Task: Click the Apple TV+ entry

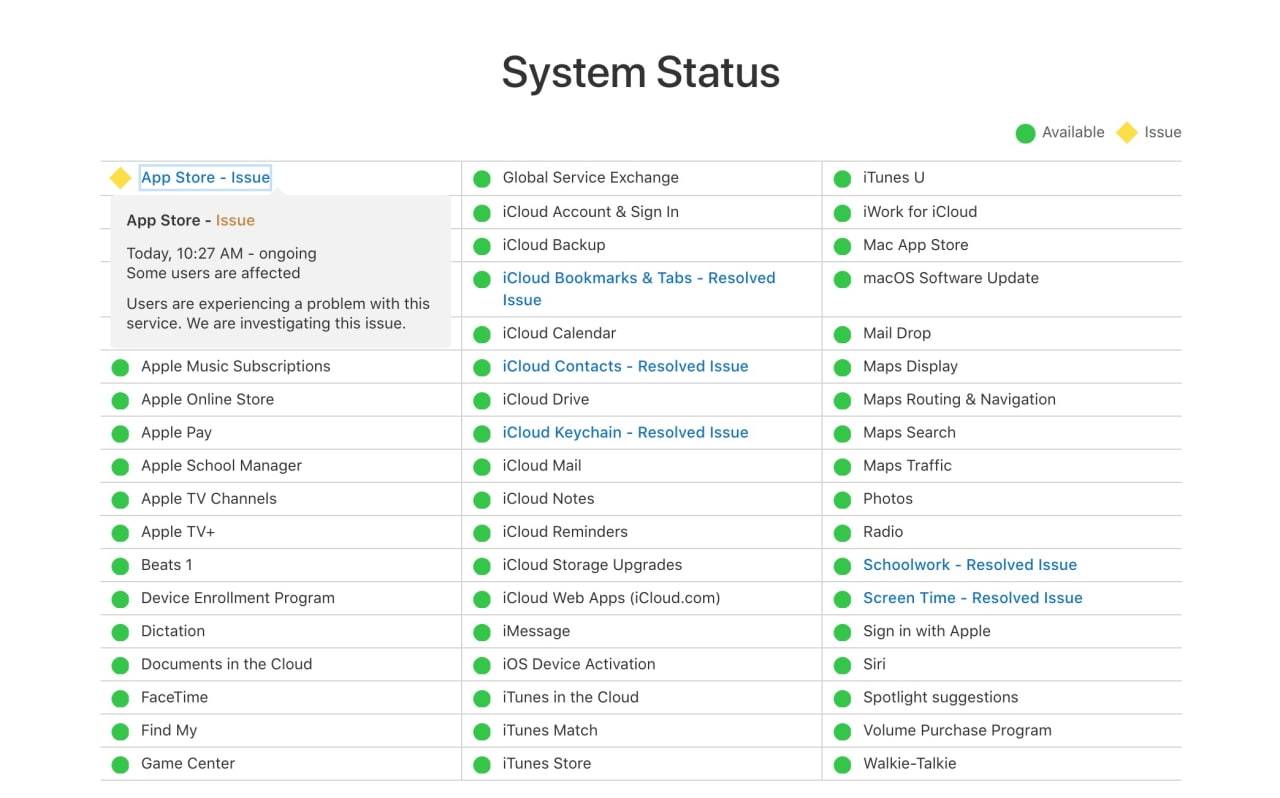Action: click(178, 532)
